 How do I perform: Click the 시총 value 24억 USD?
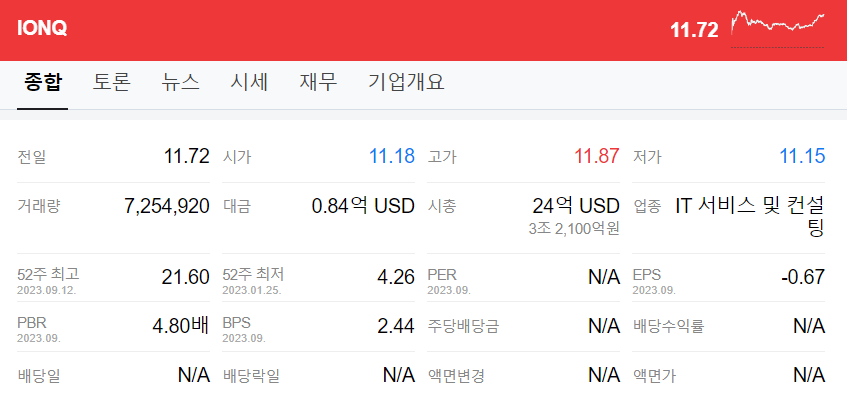pyautogui.click(x=576, y=206)
